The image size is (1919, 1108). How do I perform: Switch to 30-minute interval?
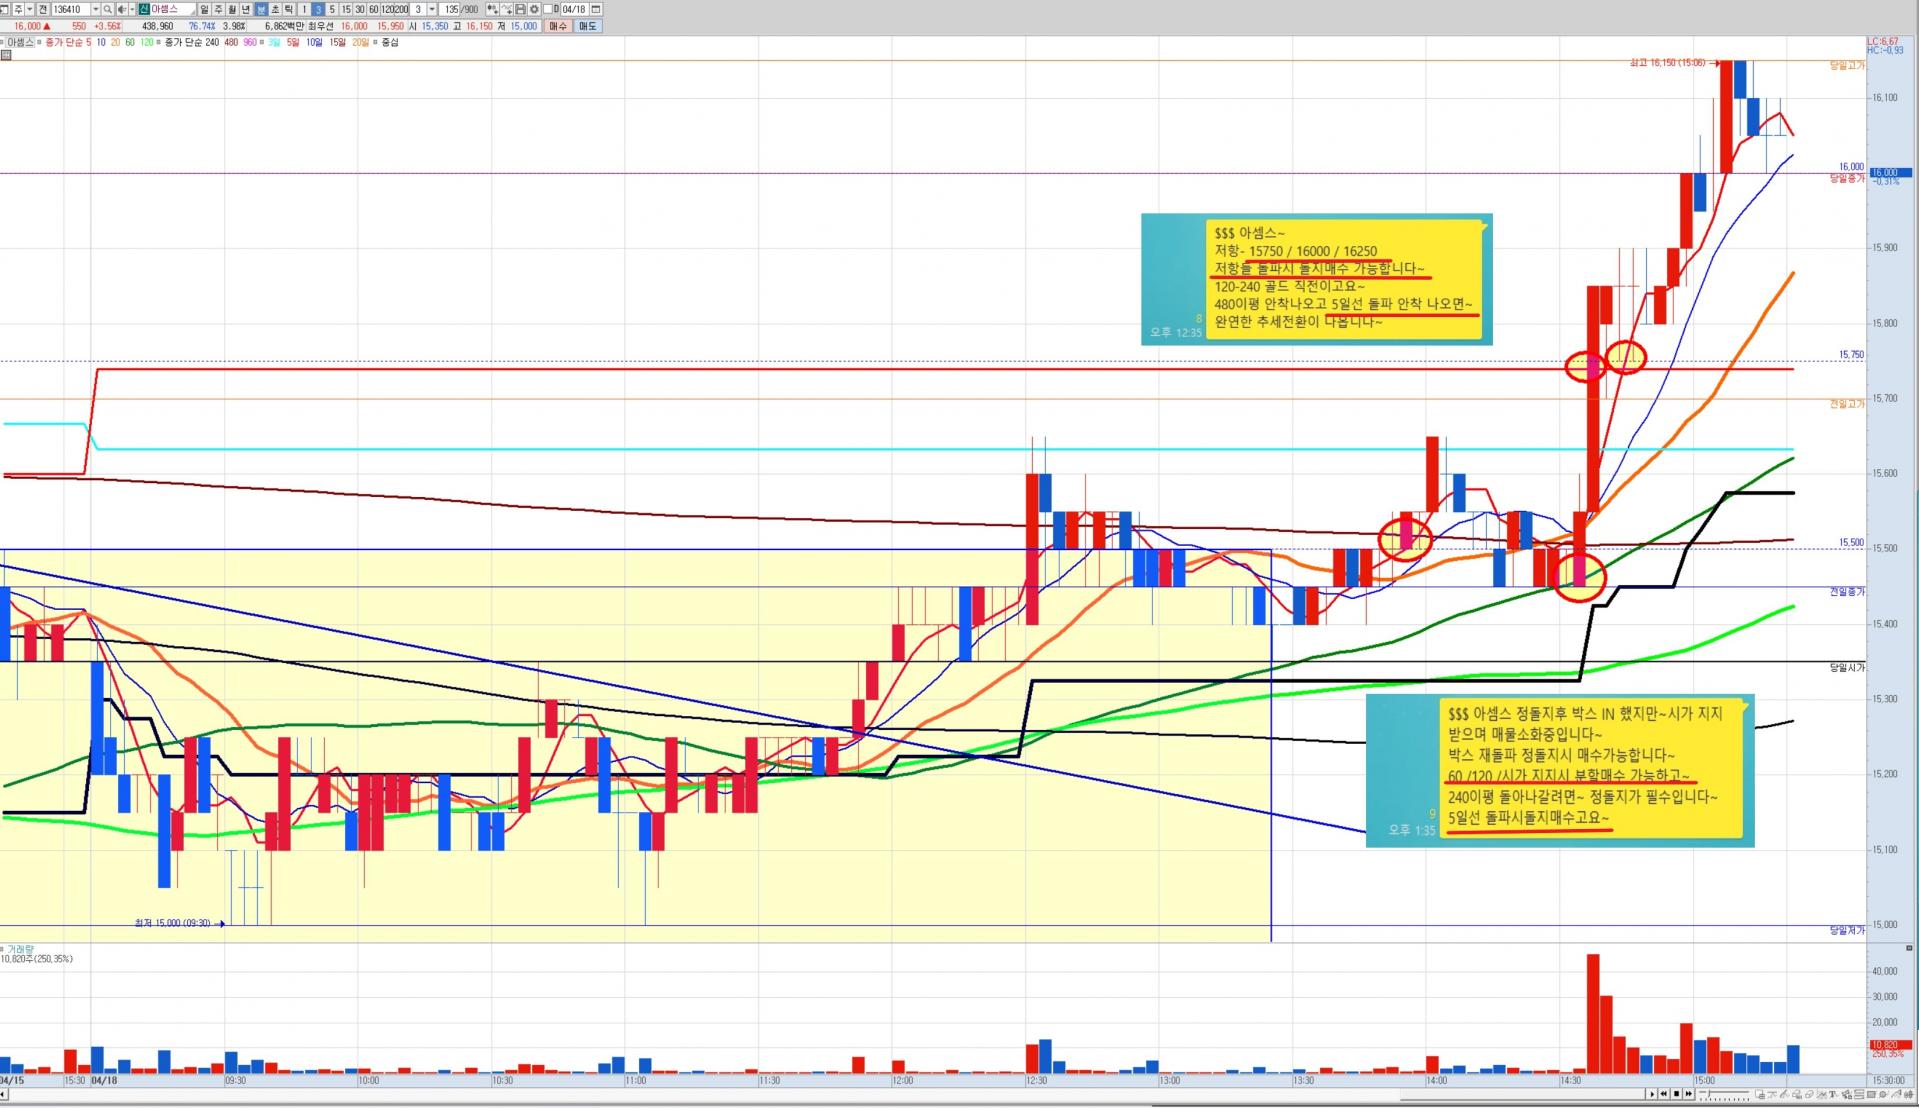click(360, 9)
